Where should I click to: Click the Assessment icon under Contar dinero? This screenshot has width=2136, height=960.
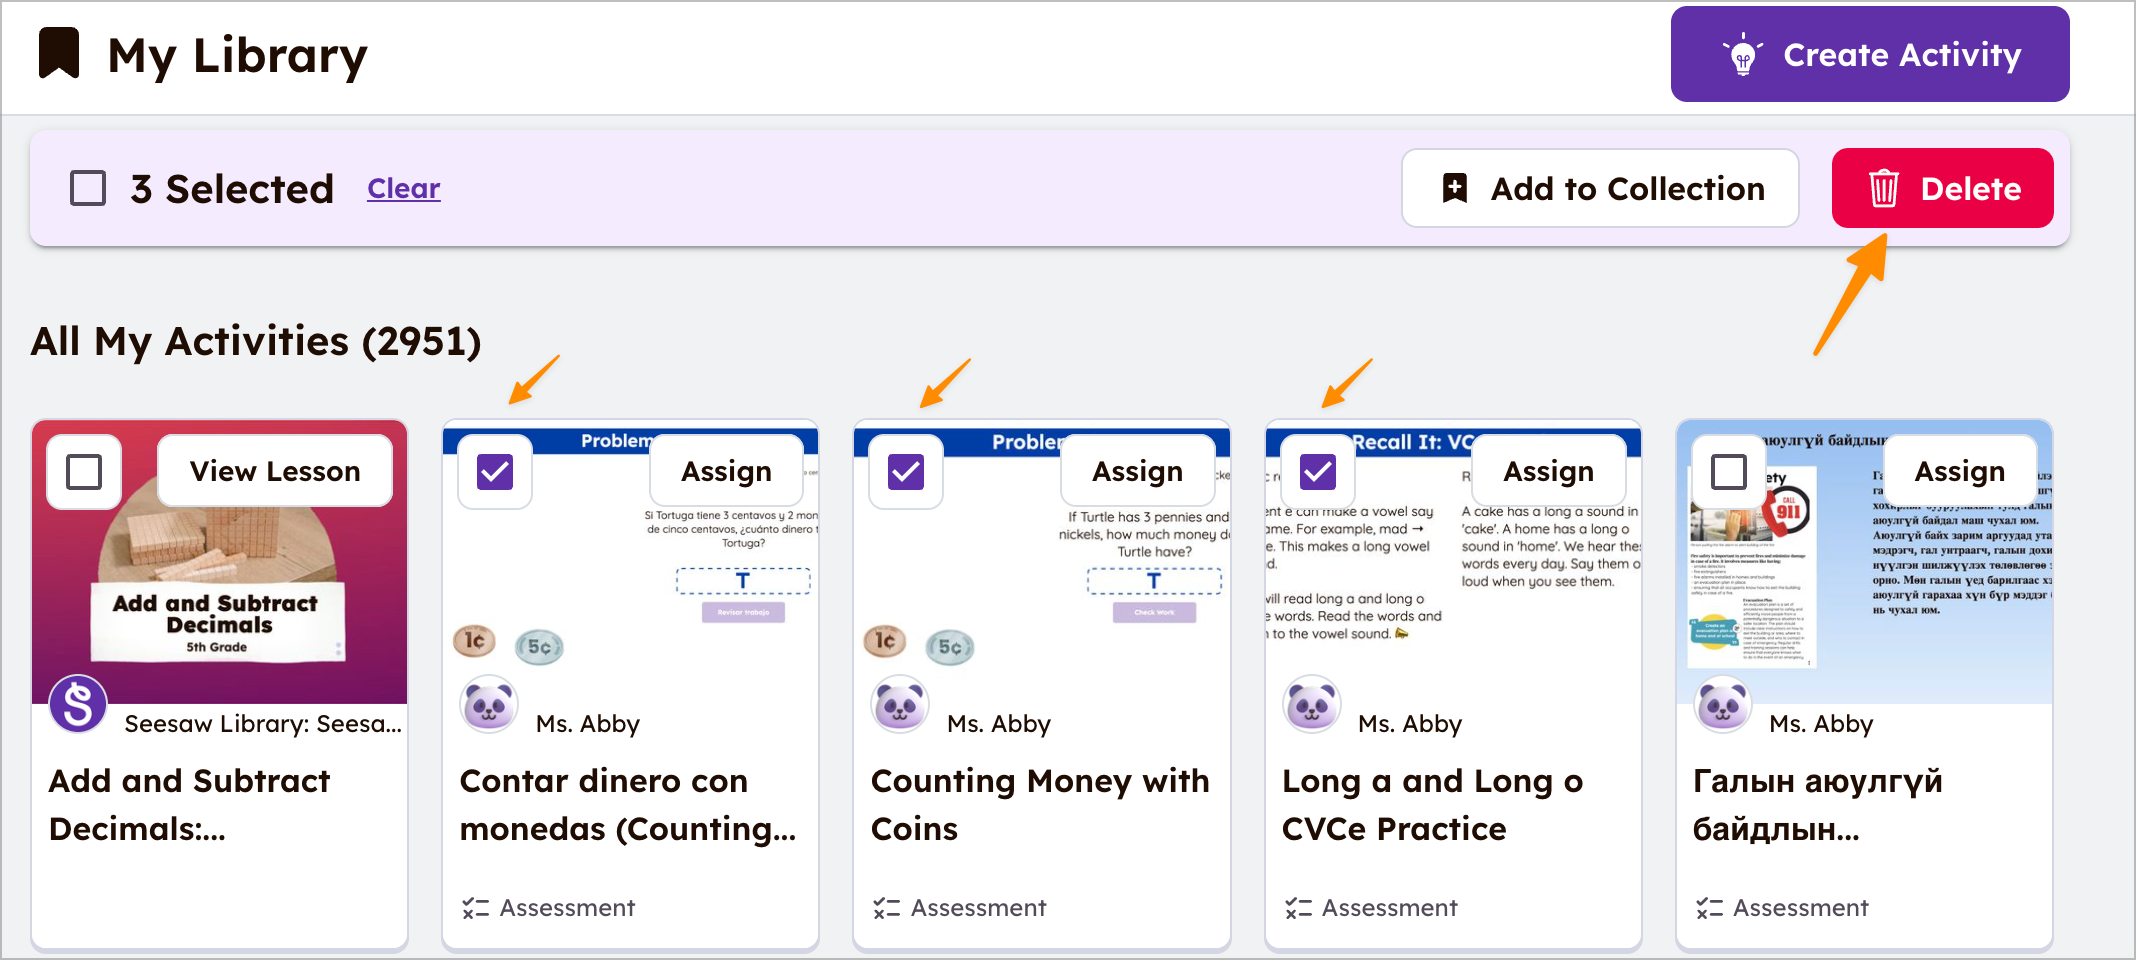(x=475, y=908)
